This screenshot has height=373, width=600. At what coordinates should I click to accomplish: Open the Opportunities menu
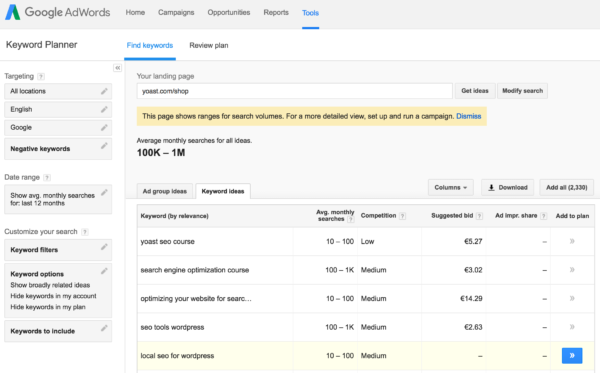[229, 13]
